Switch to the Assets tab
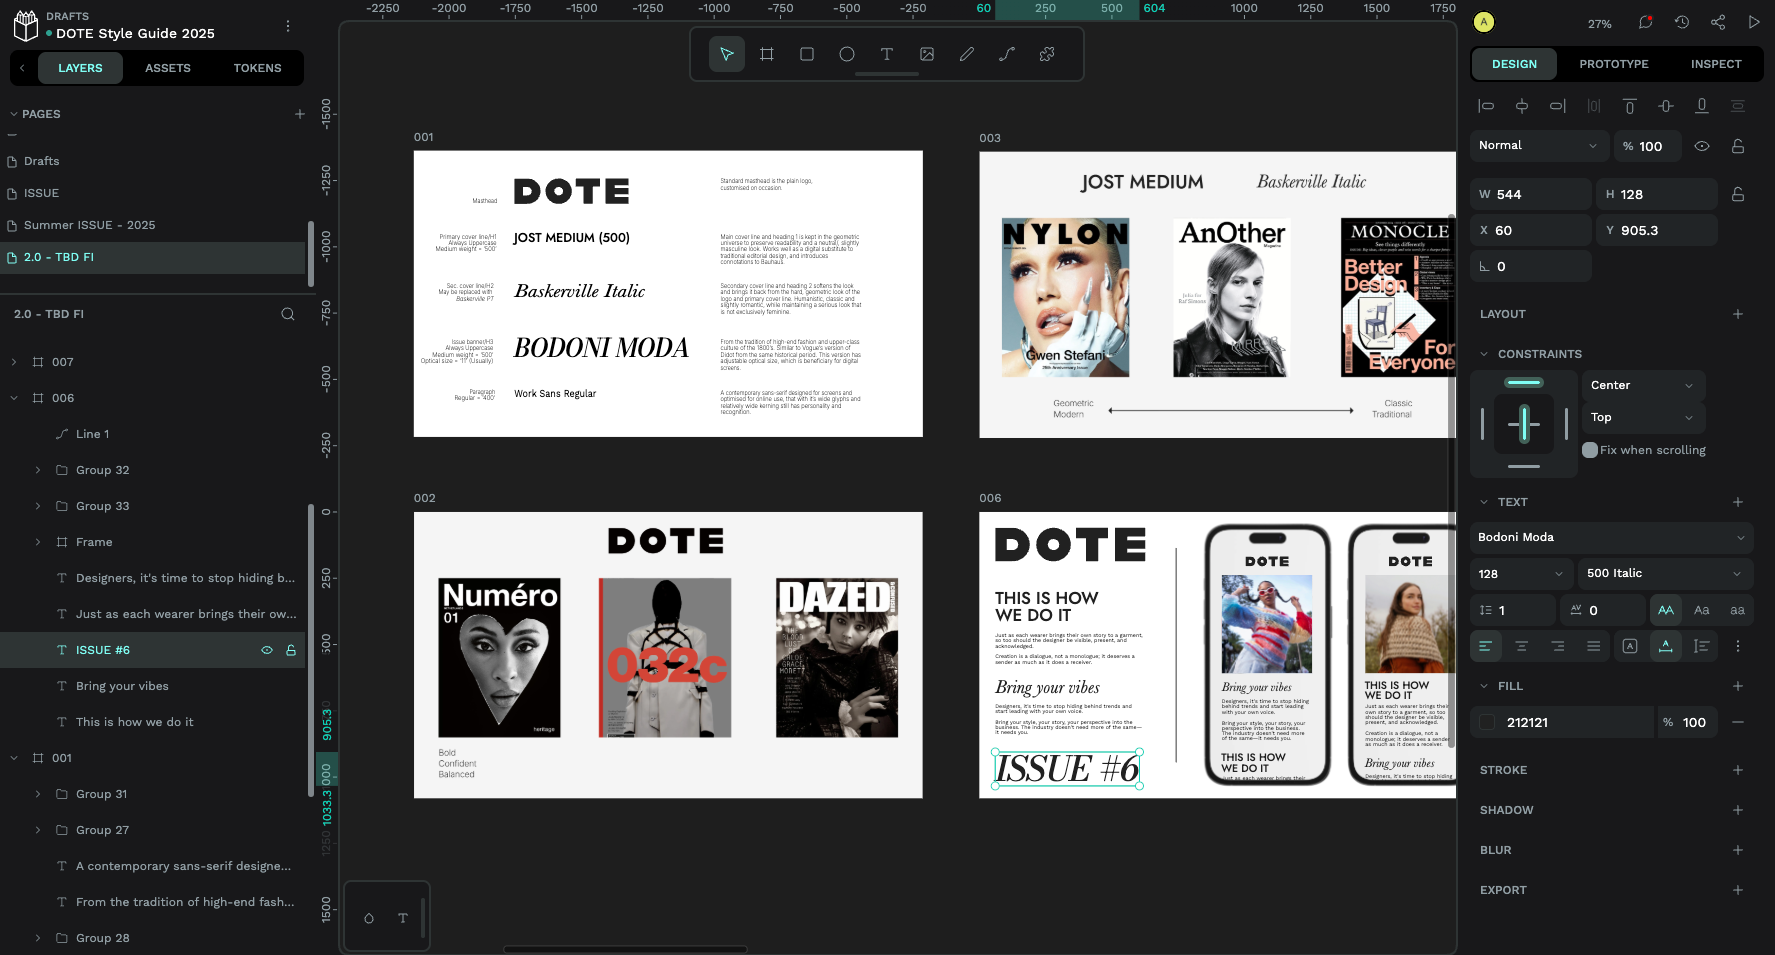This screenshot has width=1775, height=955. point(168,68)
